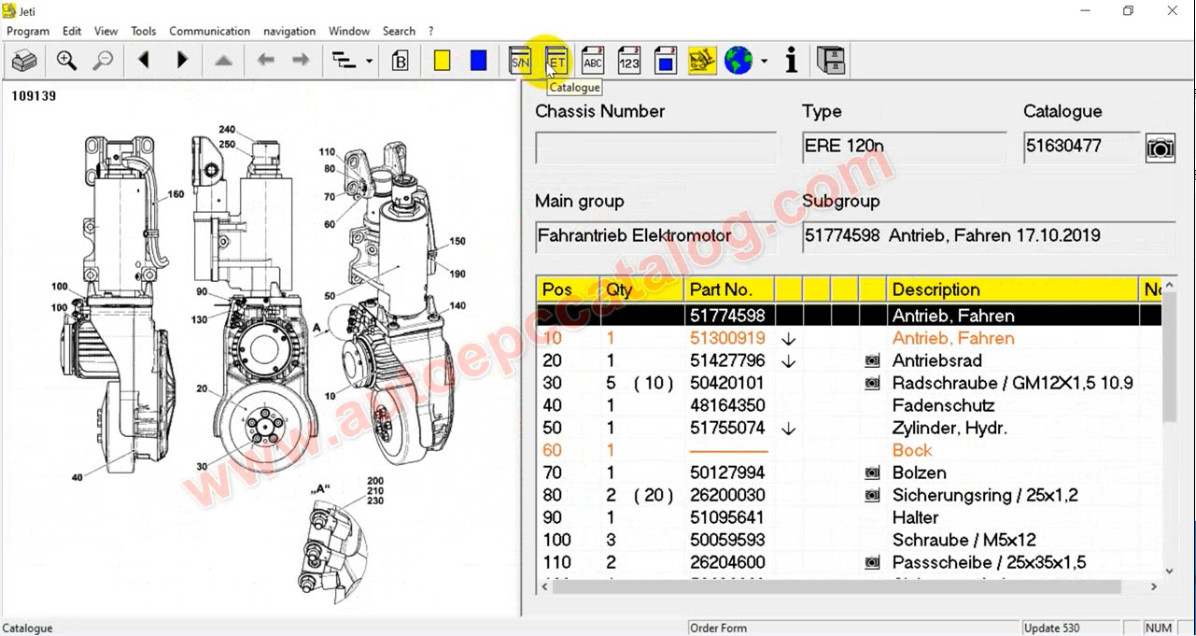
Task: Select the Schraube / M5x12 row
Action: (x=849, y=541)
